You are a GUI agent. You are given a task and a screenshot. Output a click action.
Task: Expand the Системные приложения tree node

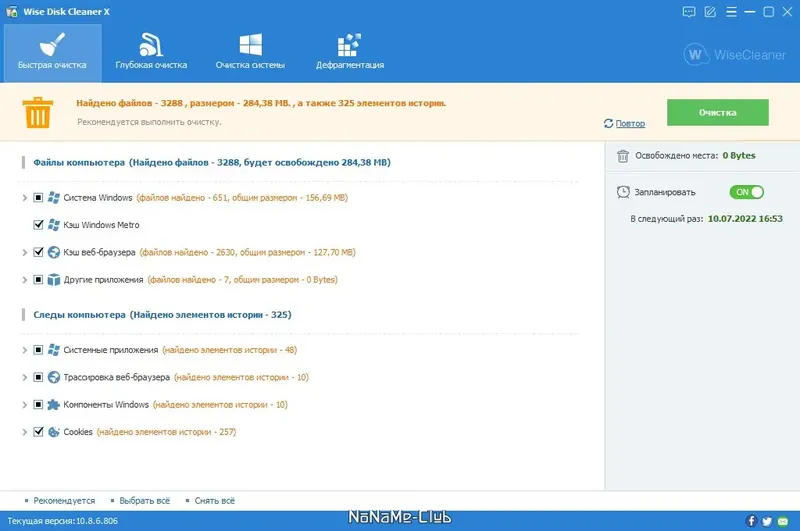[24, 350]
